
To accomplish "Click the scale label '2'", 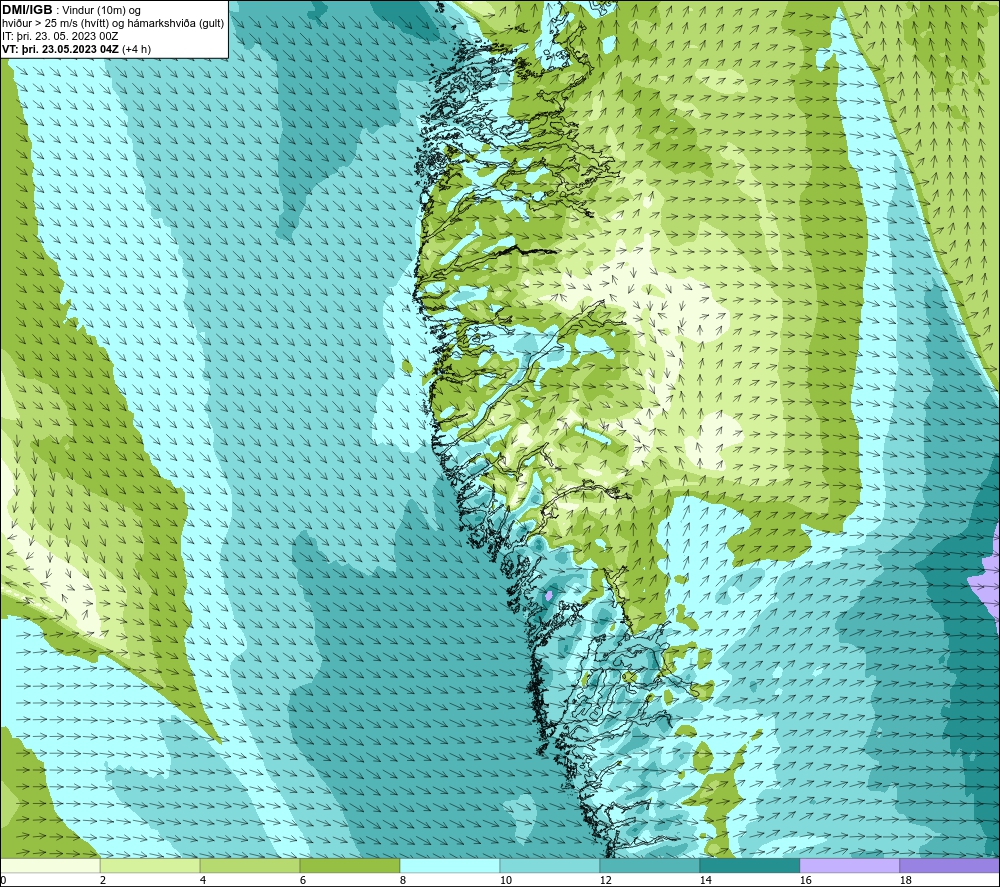I will tap(103, 880).
